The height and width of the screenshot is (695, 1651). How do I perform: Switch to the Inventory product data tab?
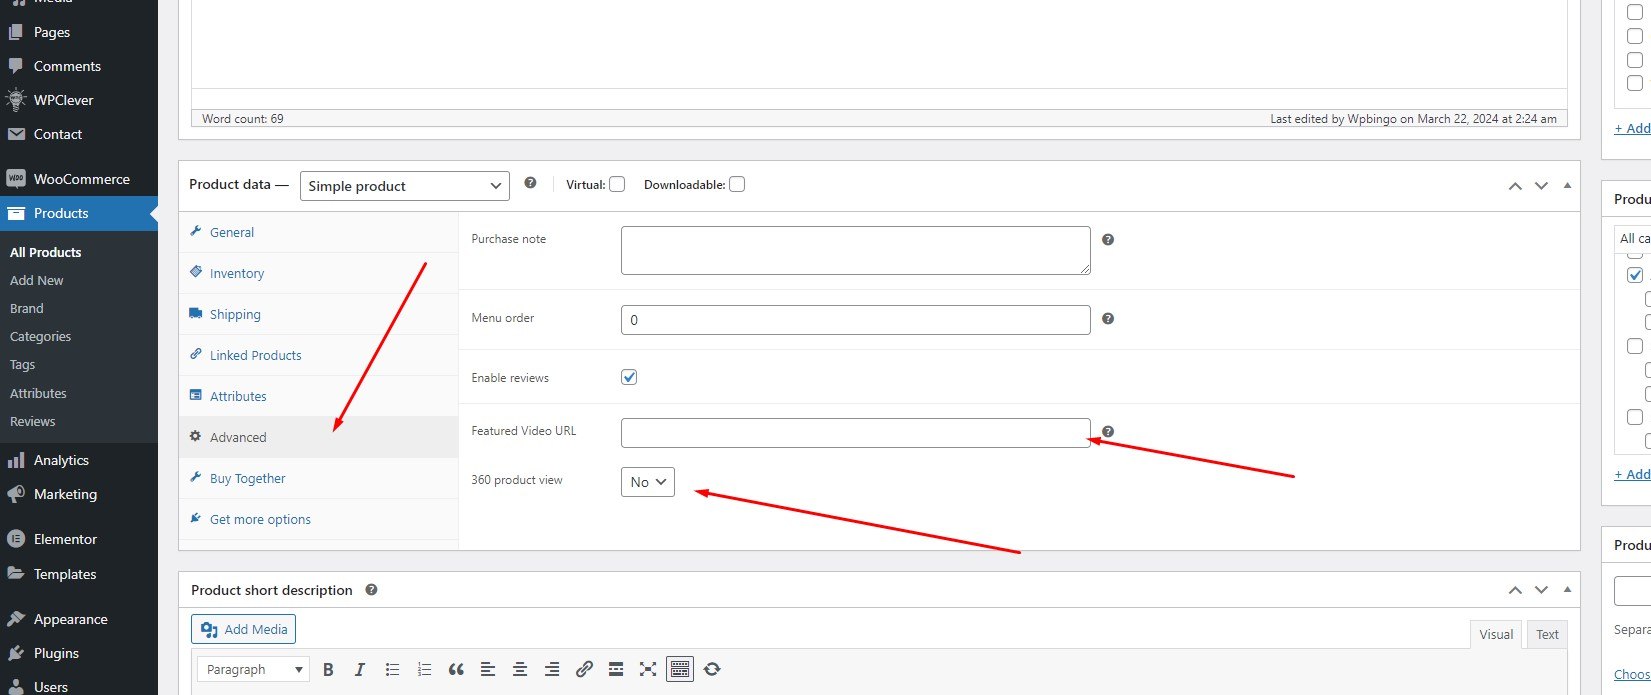[x=237, y=273]
